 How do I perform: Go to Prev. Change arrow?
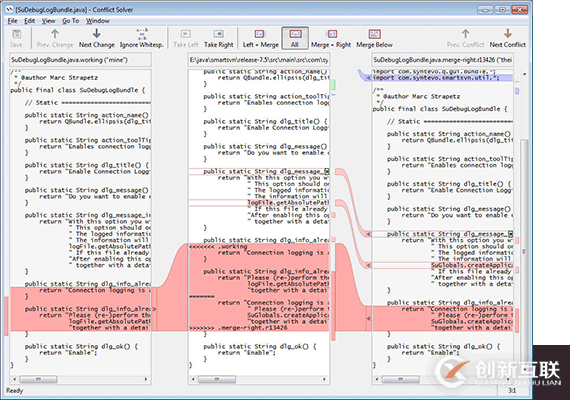[x=55, y=34]
